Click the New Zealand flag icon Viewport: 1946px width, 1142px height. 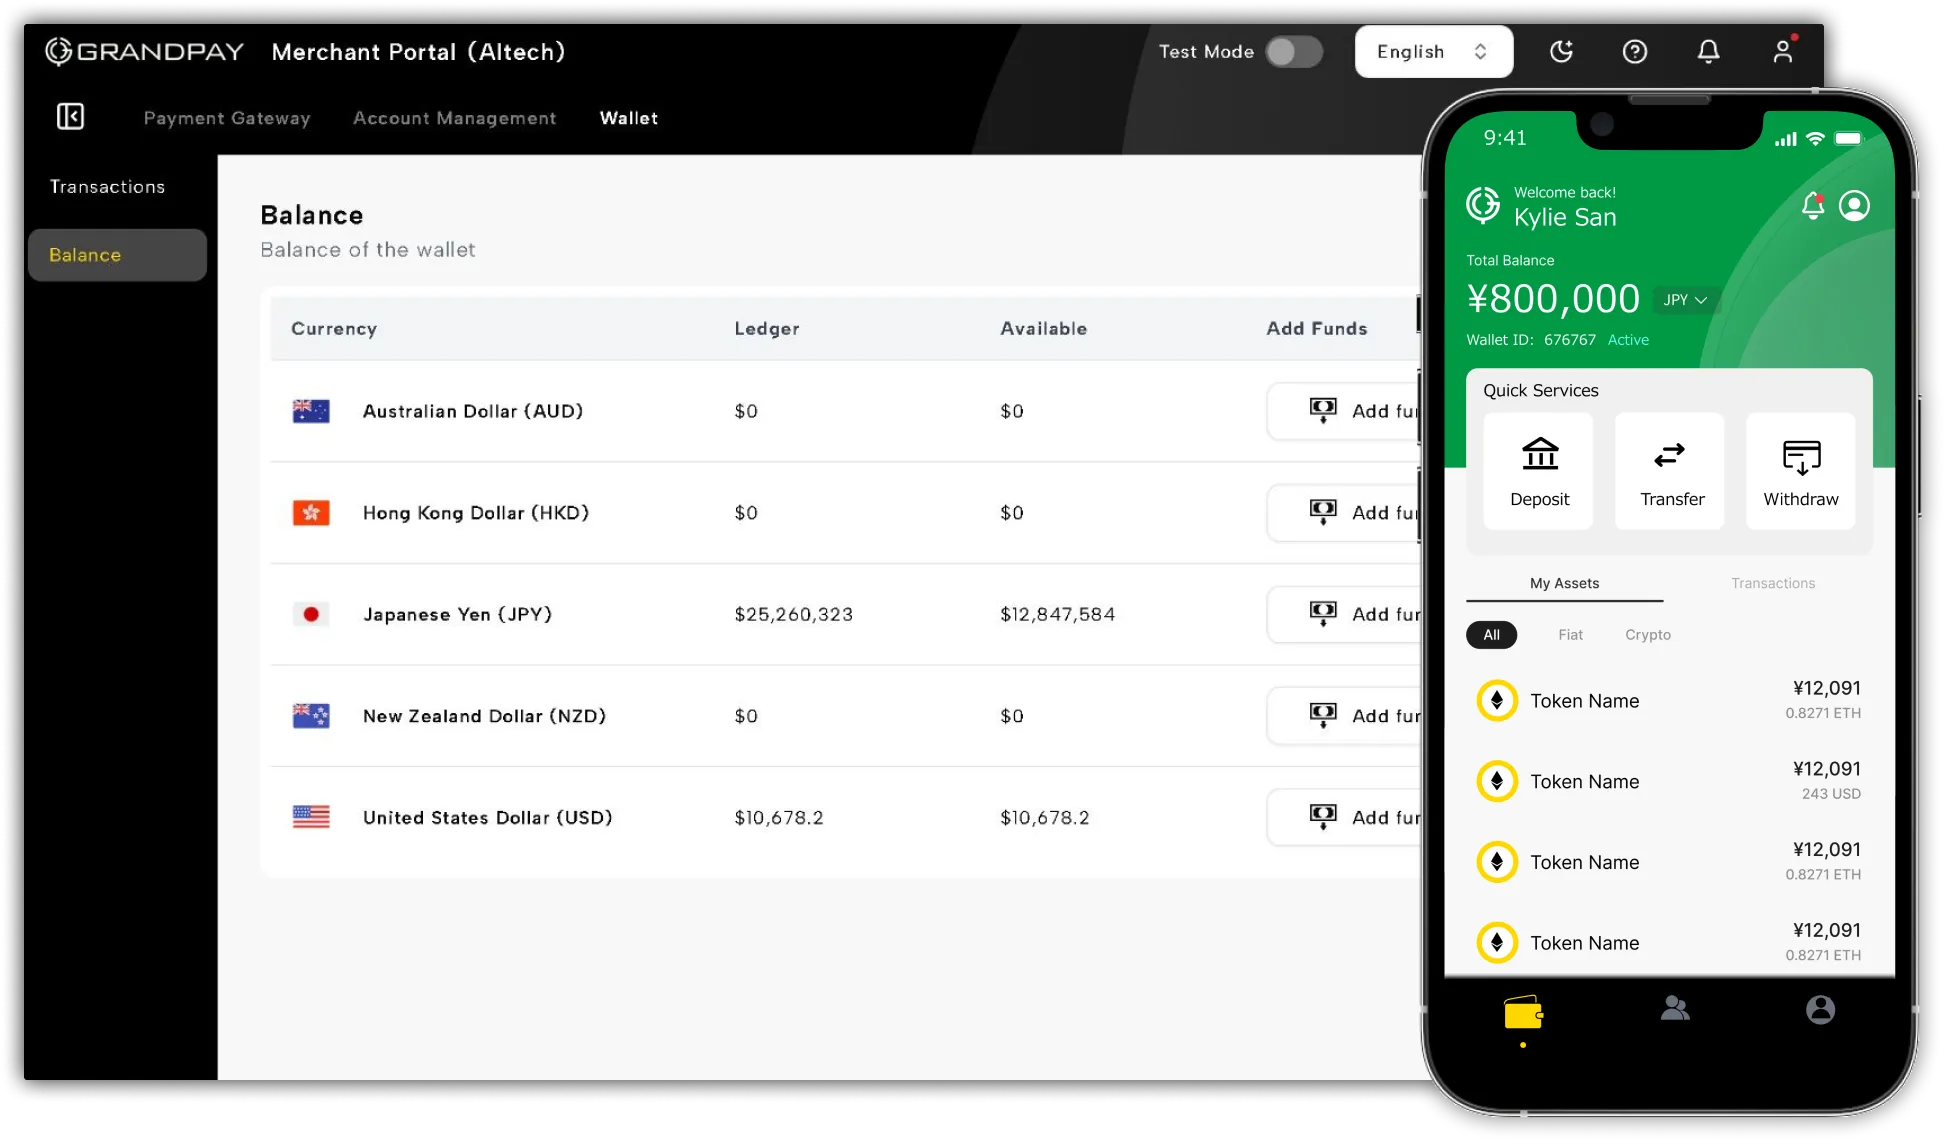tap(311, 716)
